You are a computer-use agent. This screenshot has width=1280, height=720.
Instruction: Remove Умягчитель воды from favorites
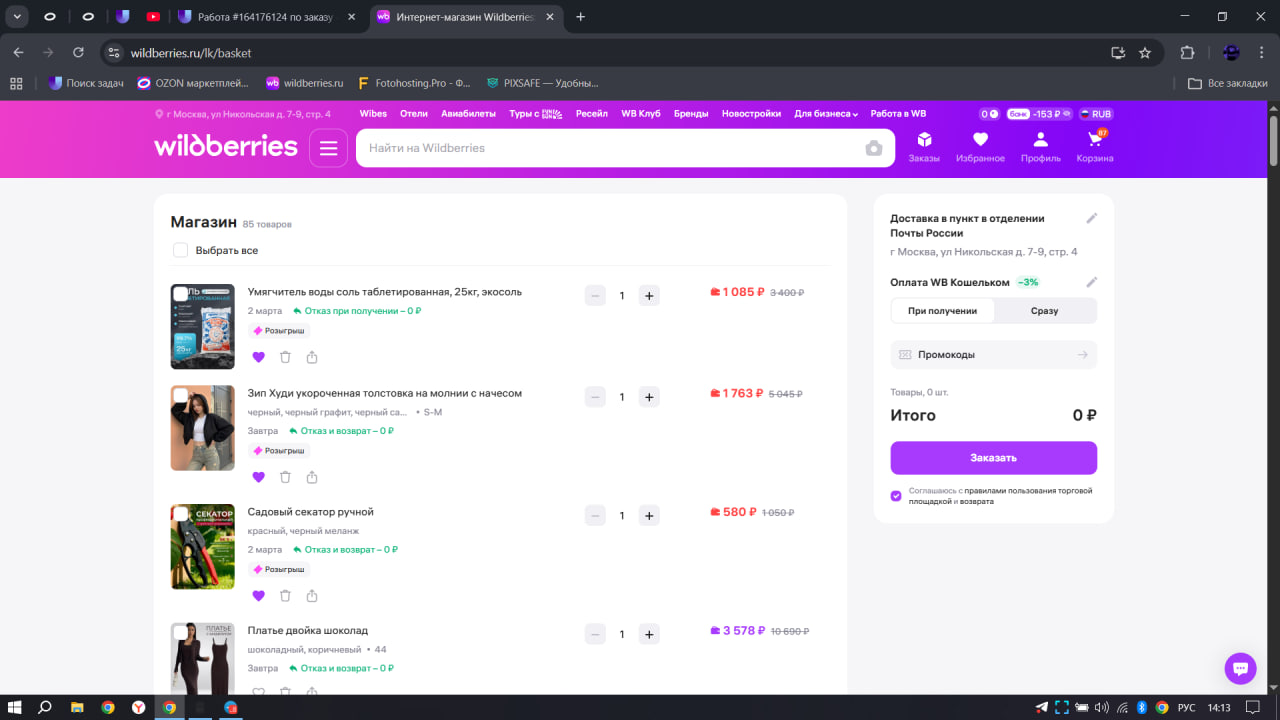(259, 357)
